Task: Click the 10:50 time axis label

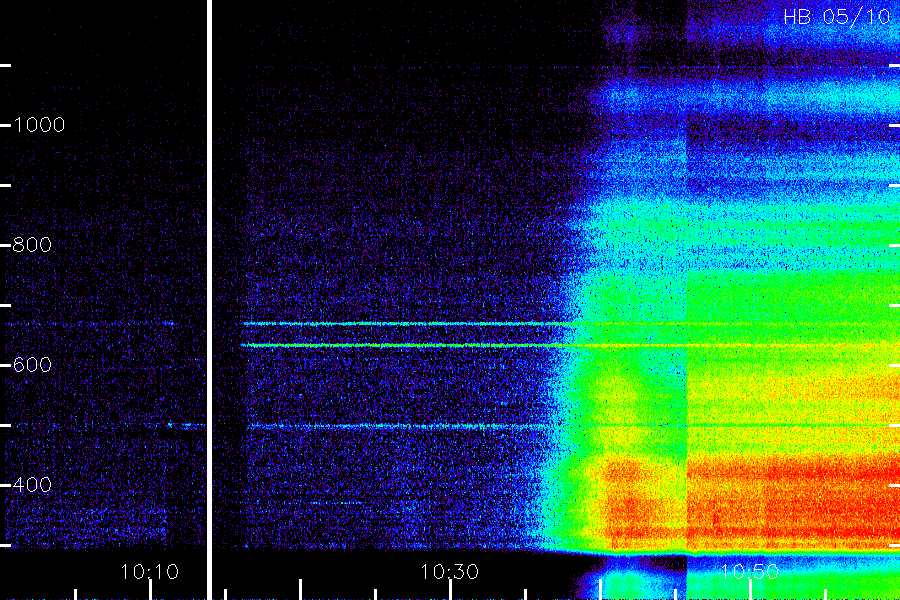Action: tap(750, 571)
